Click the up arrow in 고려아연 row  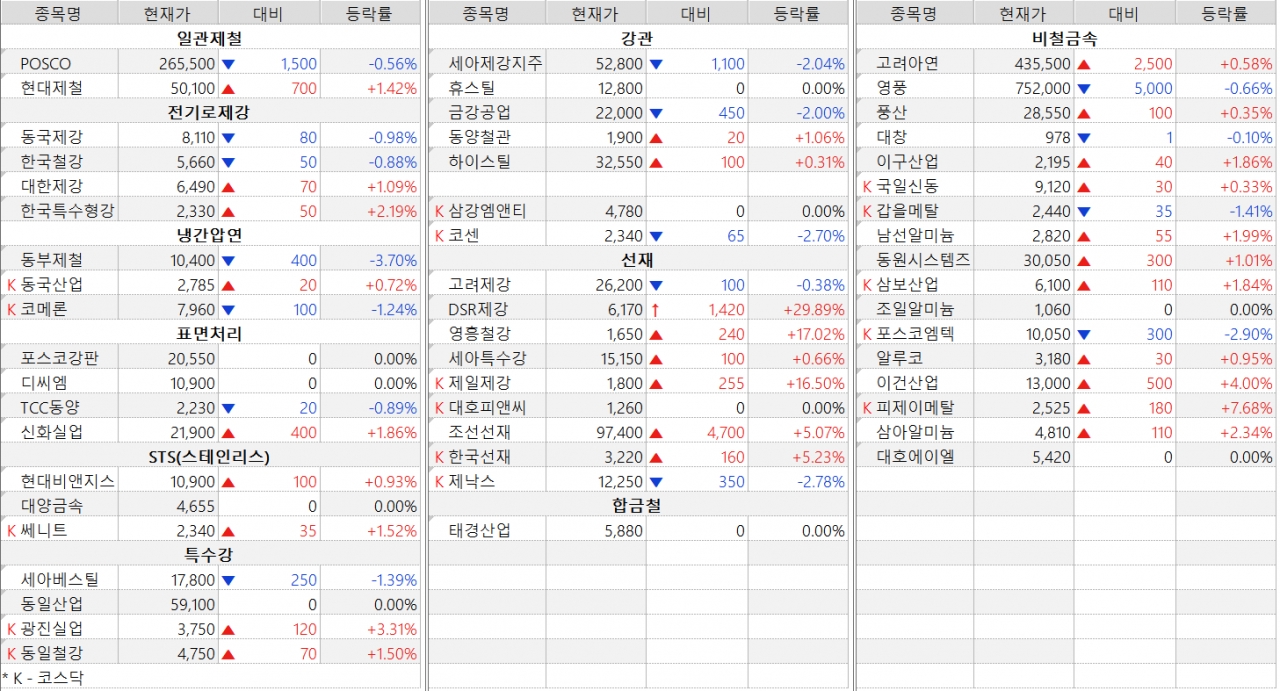pyautogui.click(x=1084, y=64)
